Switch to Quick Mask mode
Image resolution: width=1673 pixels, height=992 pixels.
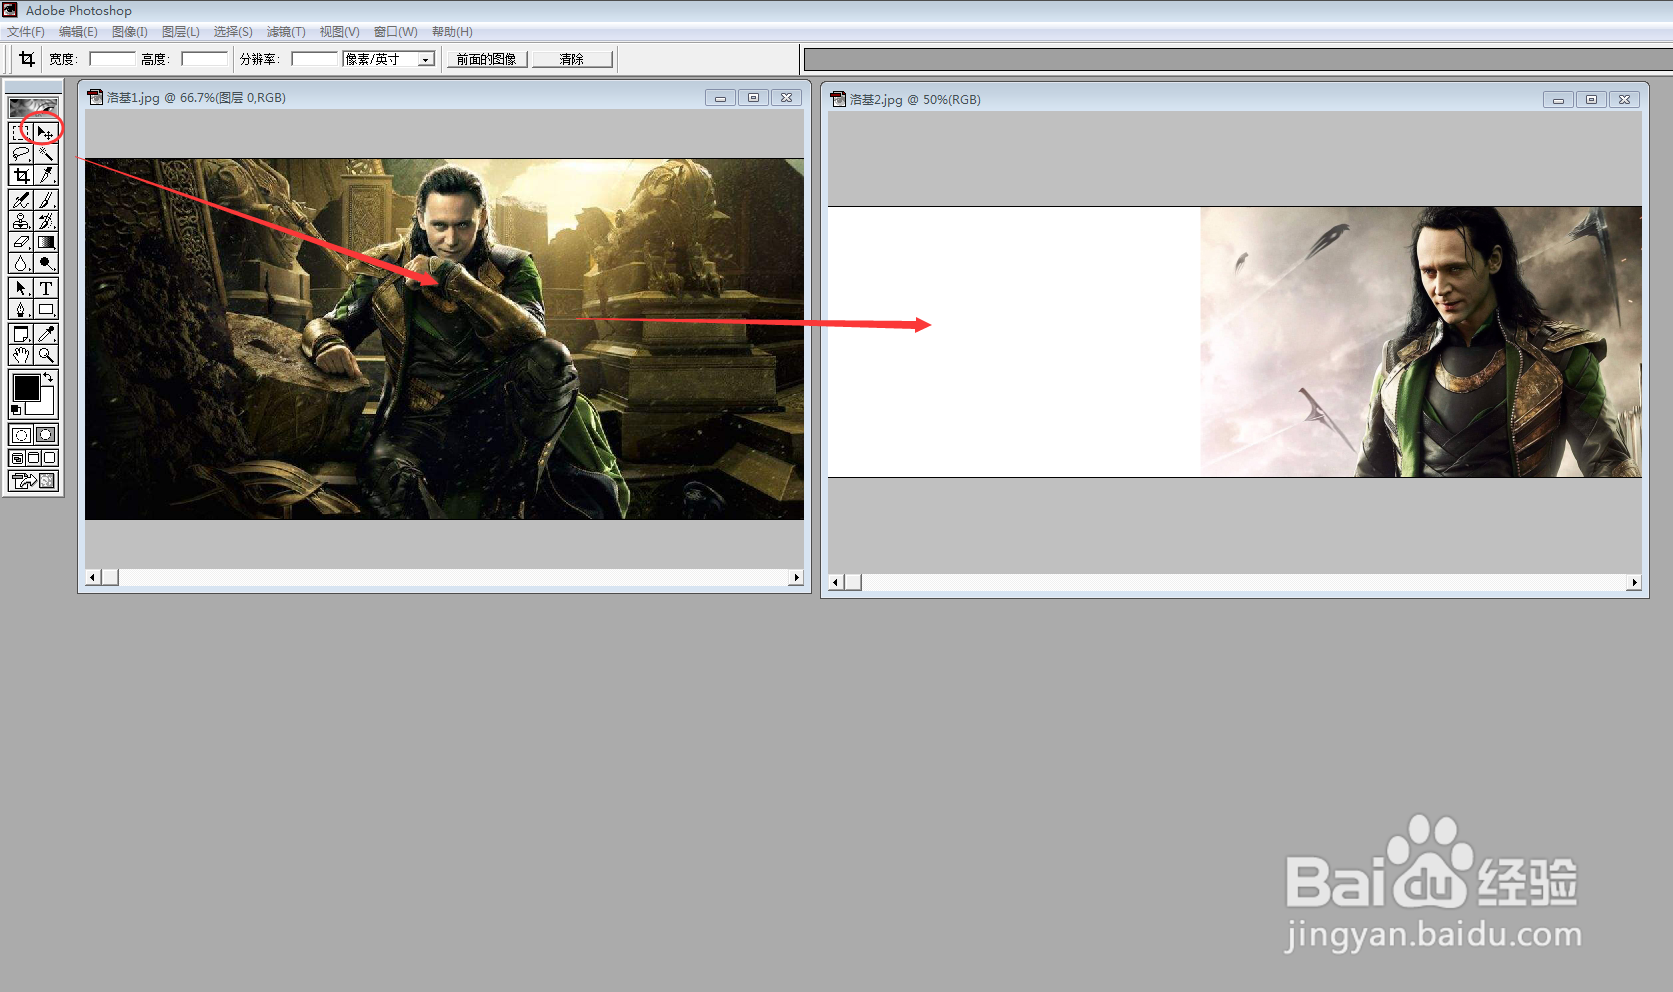(46, 435)
